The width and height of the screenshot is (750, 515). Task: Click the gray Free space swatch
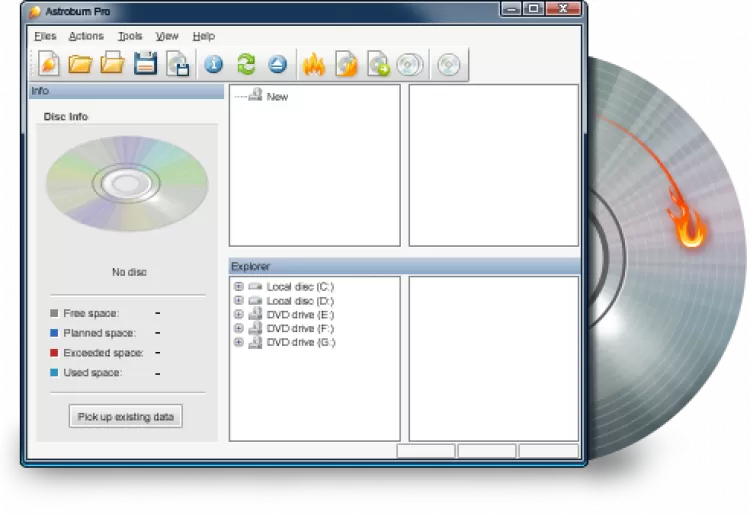[x=54, y=313]
